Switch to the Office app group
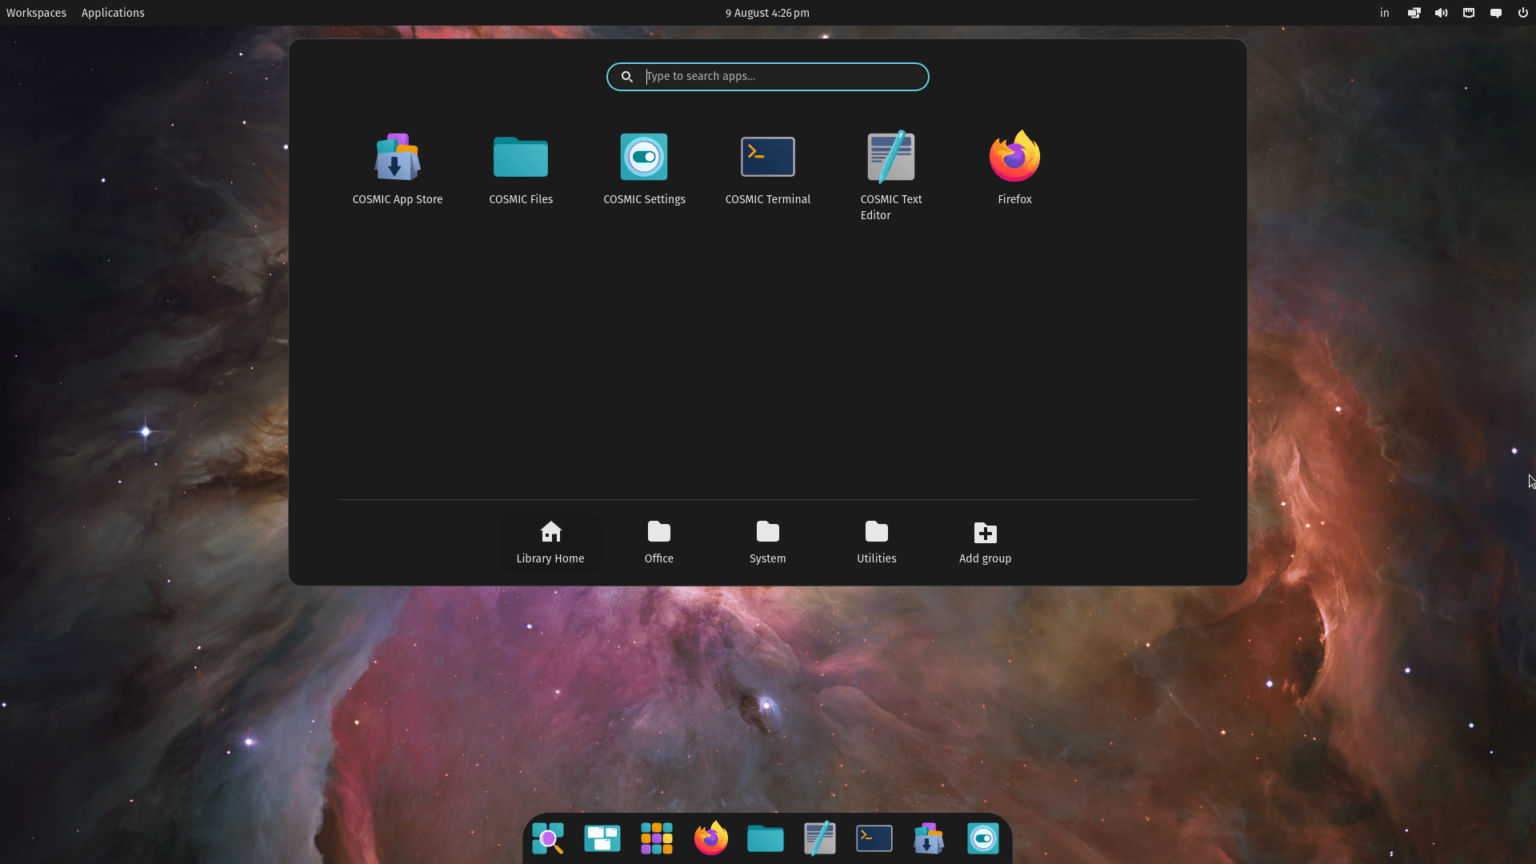This screenshot has height=864, width=1536. (658, 542)
